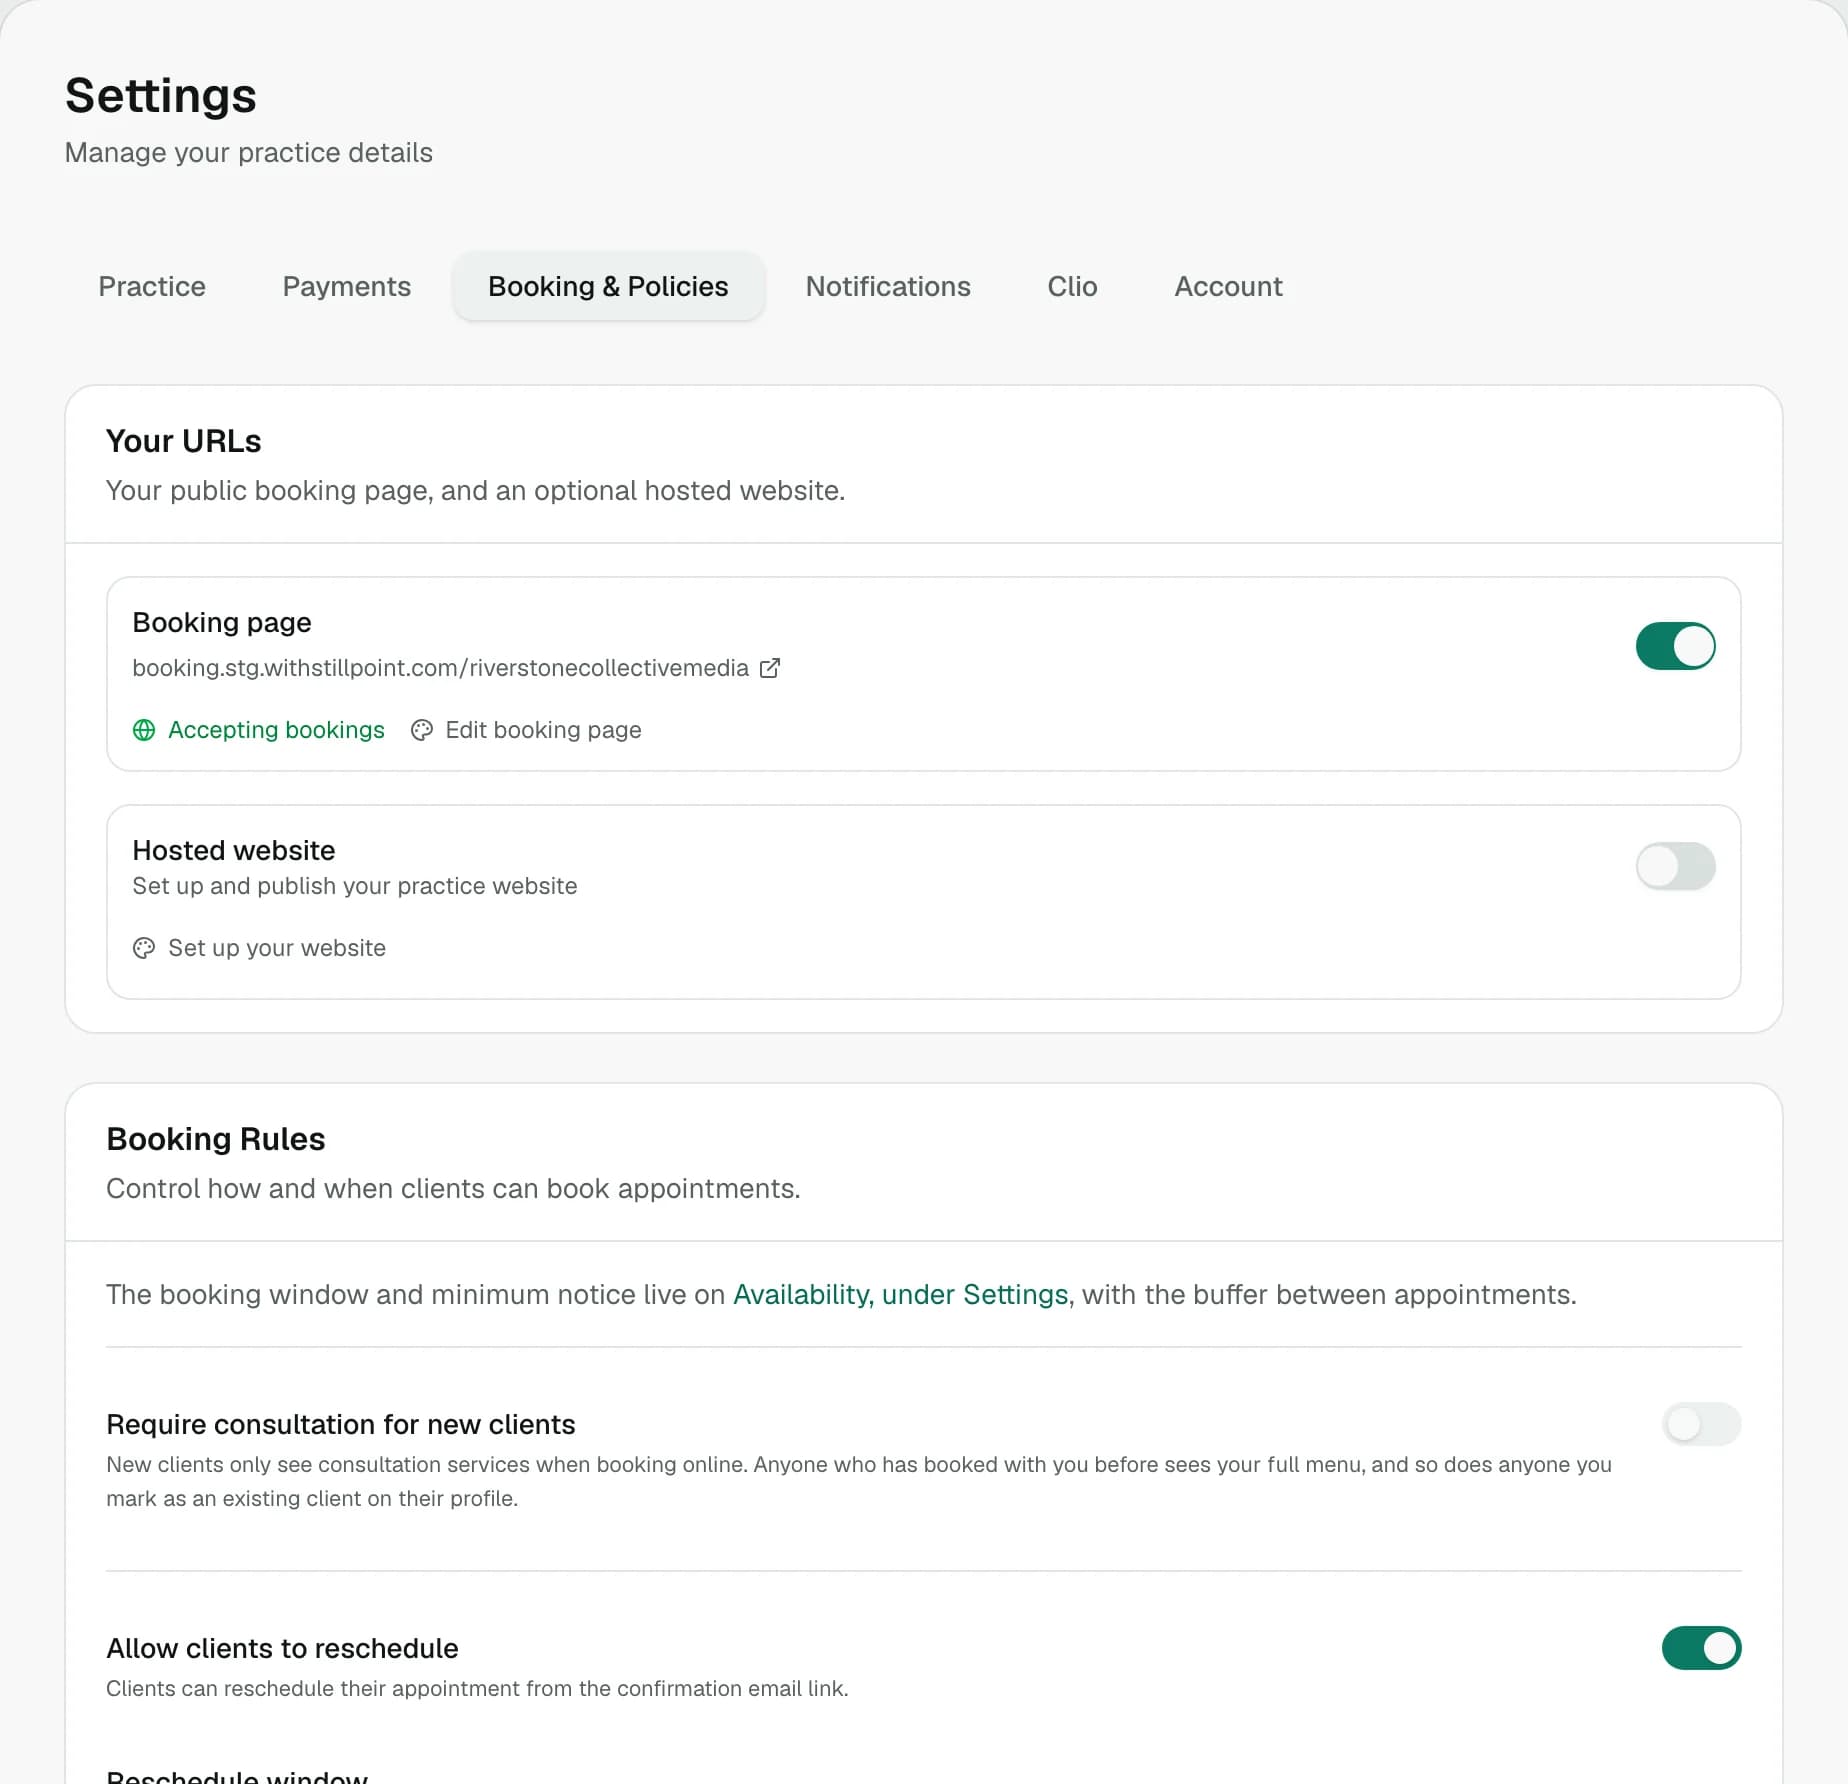Enable Require consultation for new clients
The image size is (1848, 1784).
tap(1701, 1424)
